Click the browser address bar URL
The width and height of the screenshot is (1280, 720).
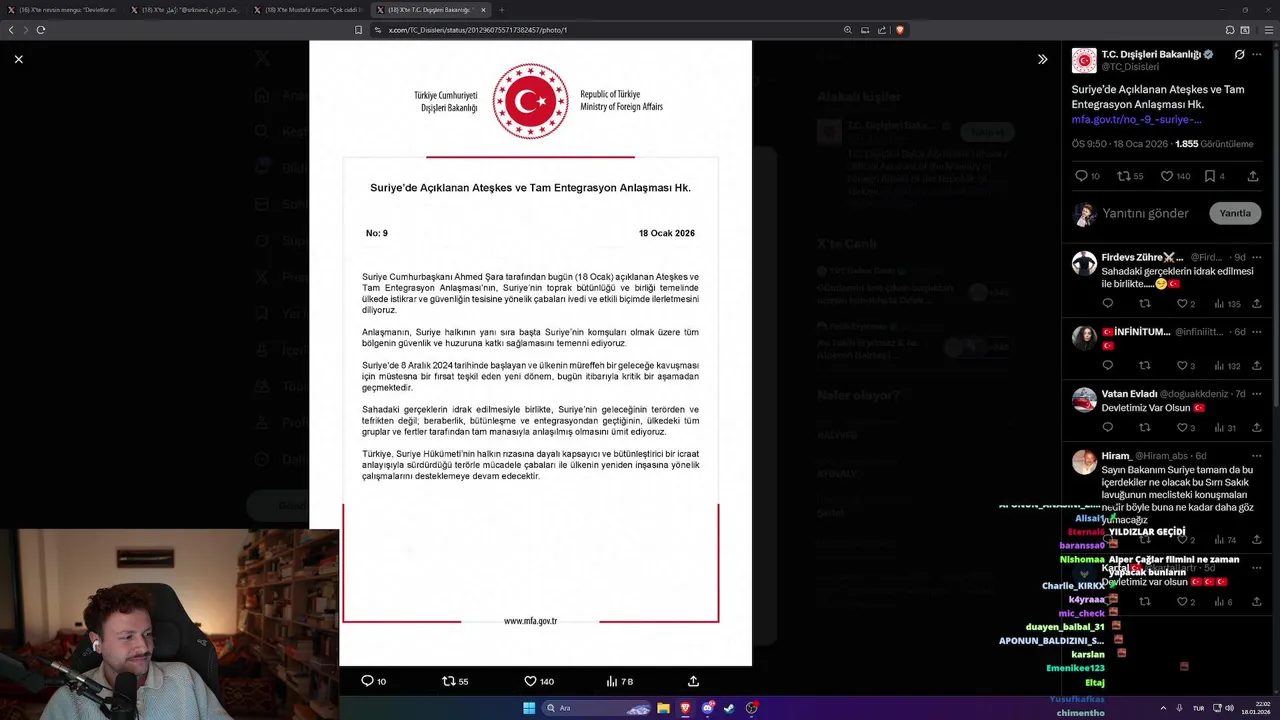tap(477, 30)
